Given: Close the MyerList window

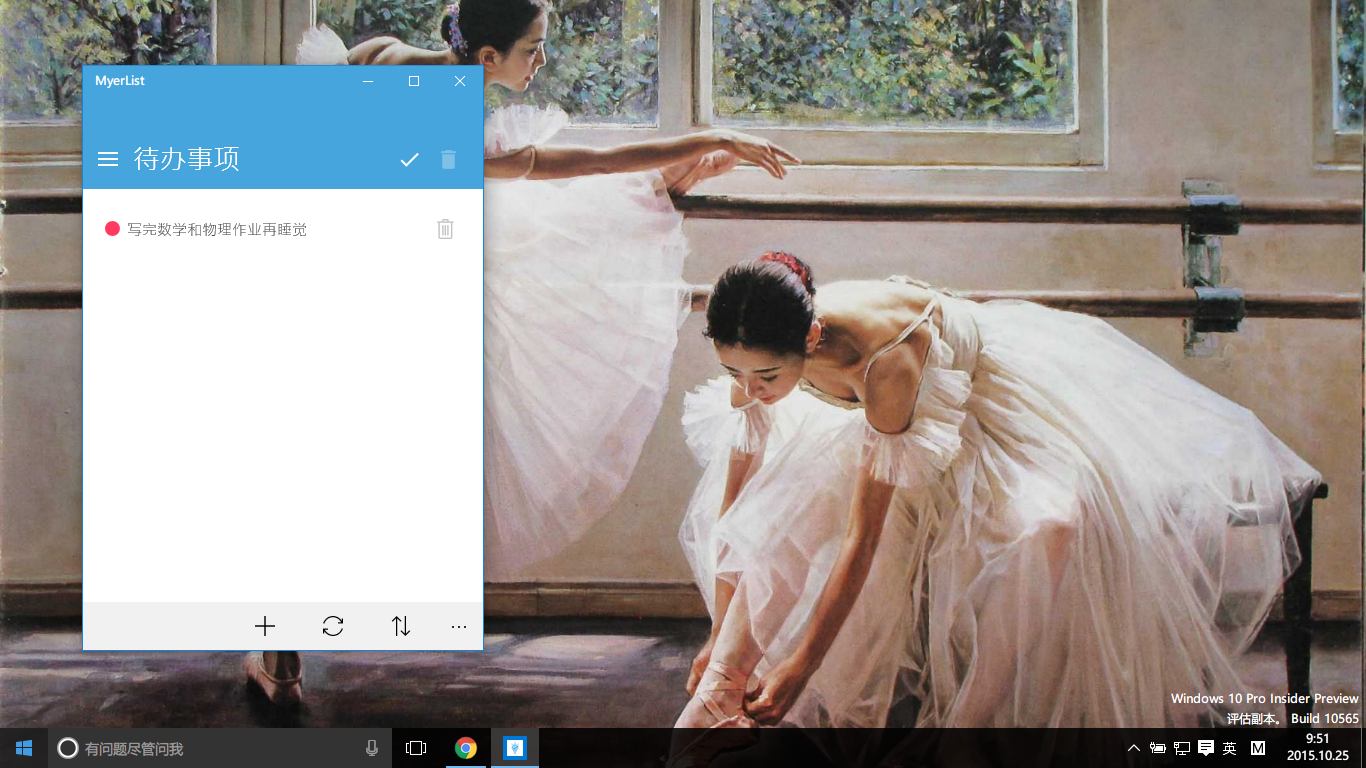Looking at the screenshot, I should pos(460,81).
